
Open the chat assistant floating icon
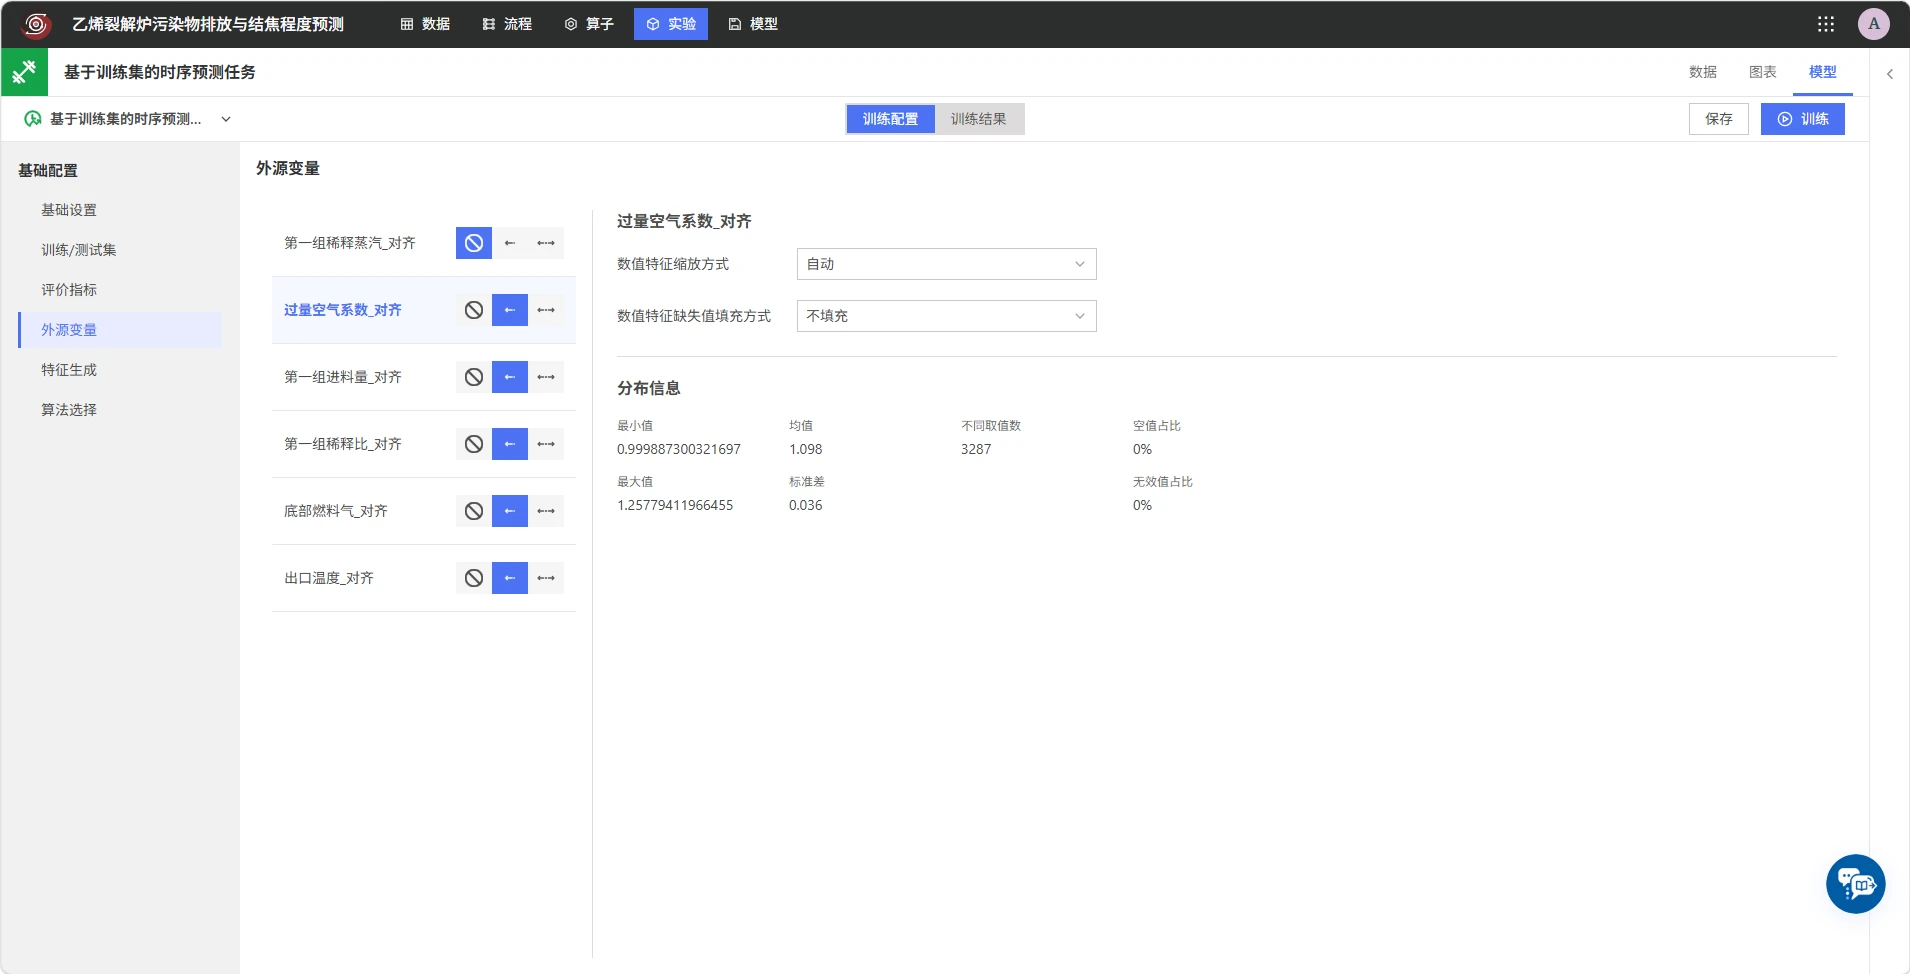click(x=1856, y=884)
